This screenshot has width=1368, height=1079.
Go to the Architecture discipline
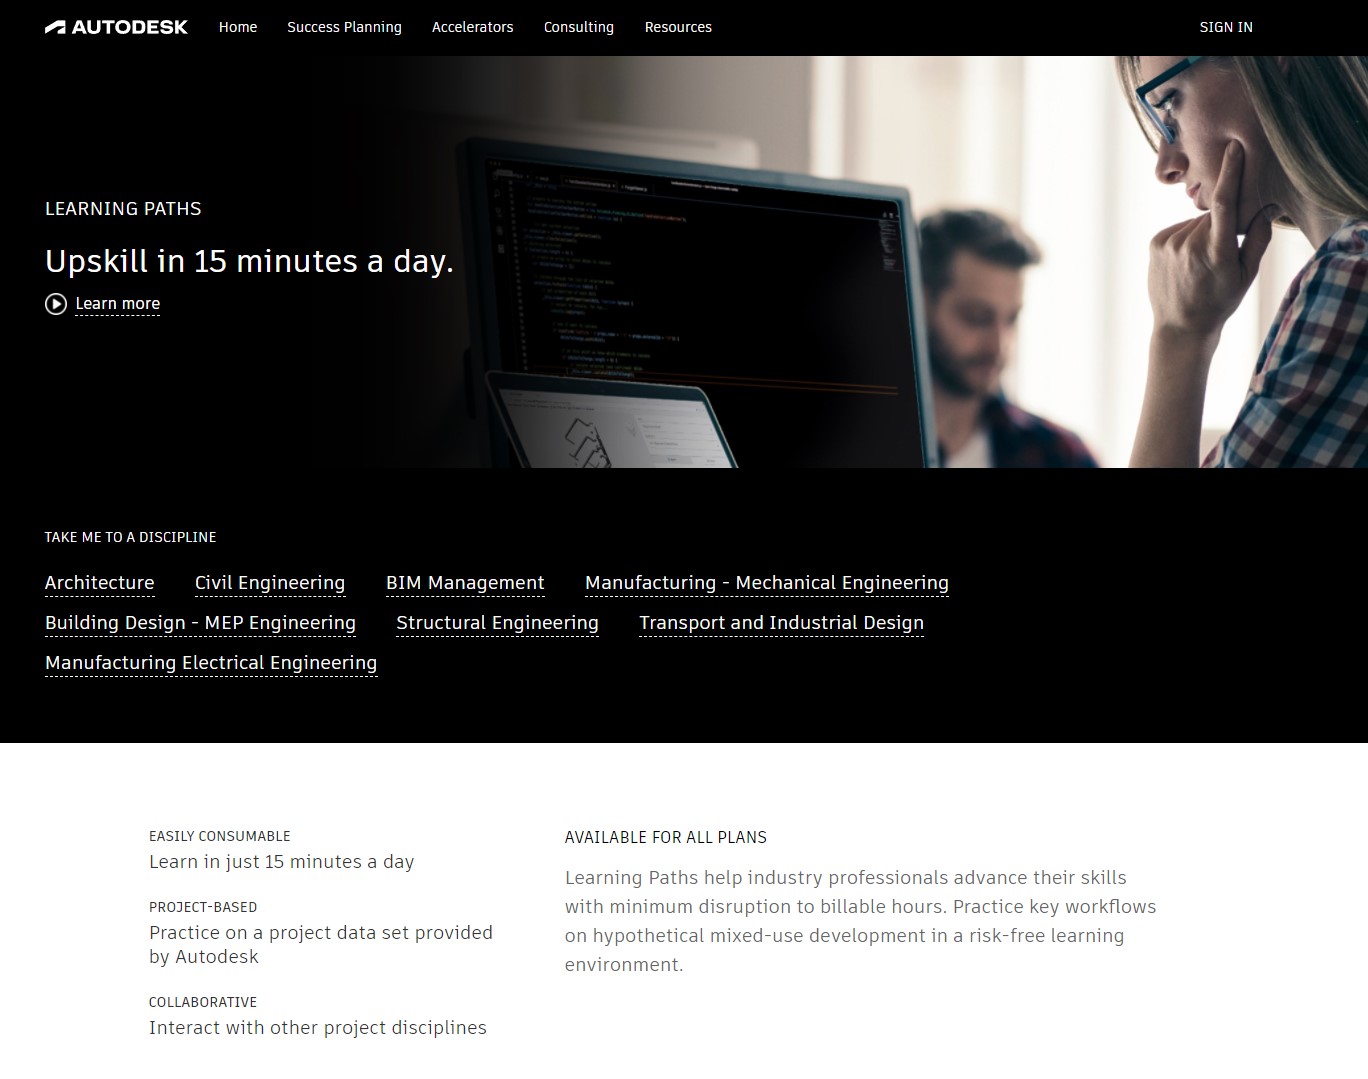point(100,583)
